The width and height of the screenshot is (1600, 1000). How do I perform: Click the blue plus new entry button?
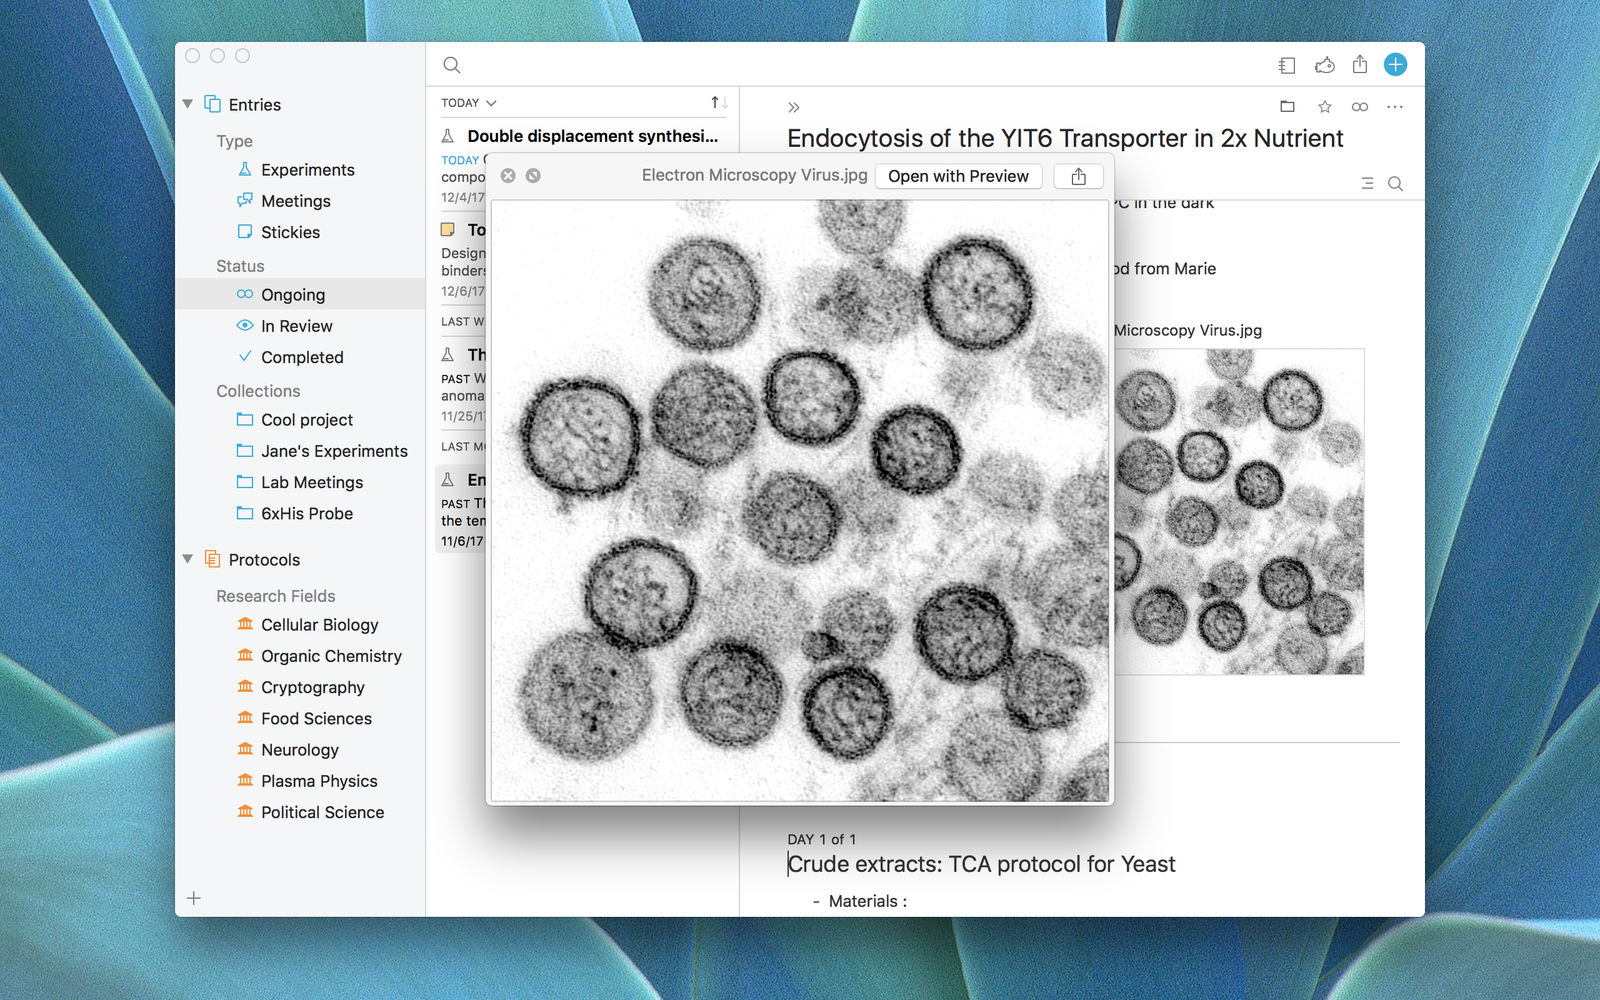[1395, 65]
